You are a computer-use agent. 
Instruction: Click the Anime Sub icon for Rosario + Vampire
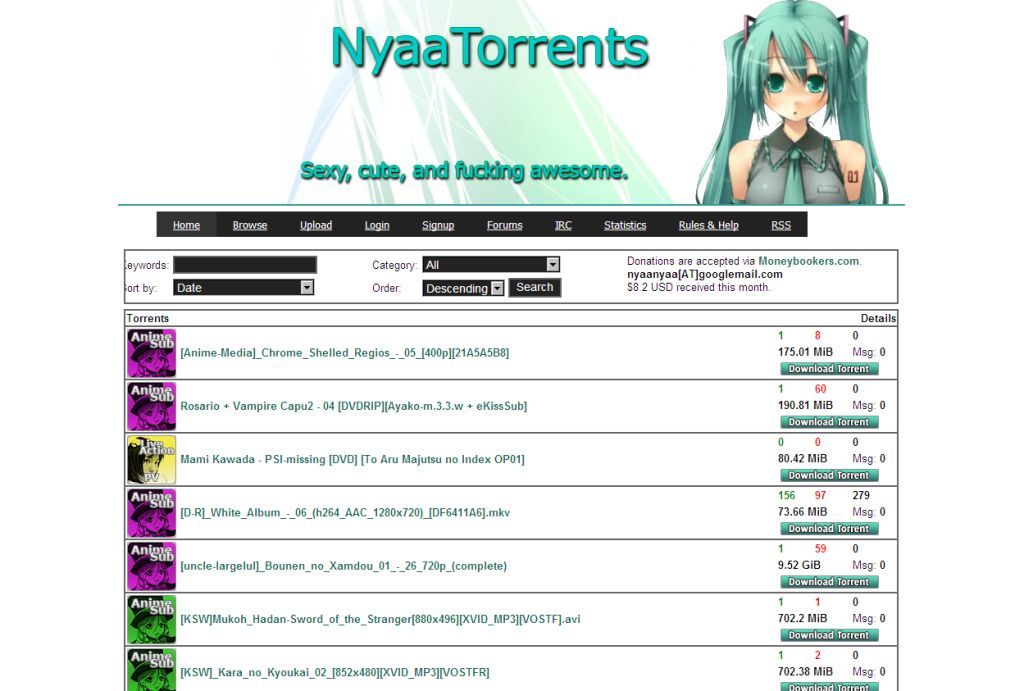[x=151, y=406]
